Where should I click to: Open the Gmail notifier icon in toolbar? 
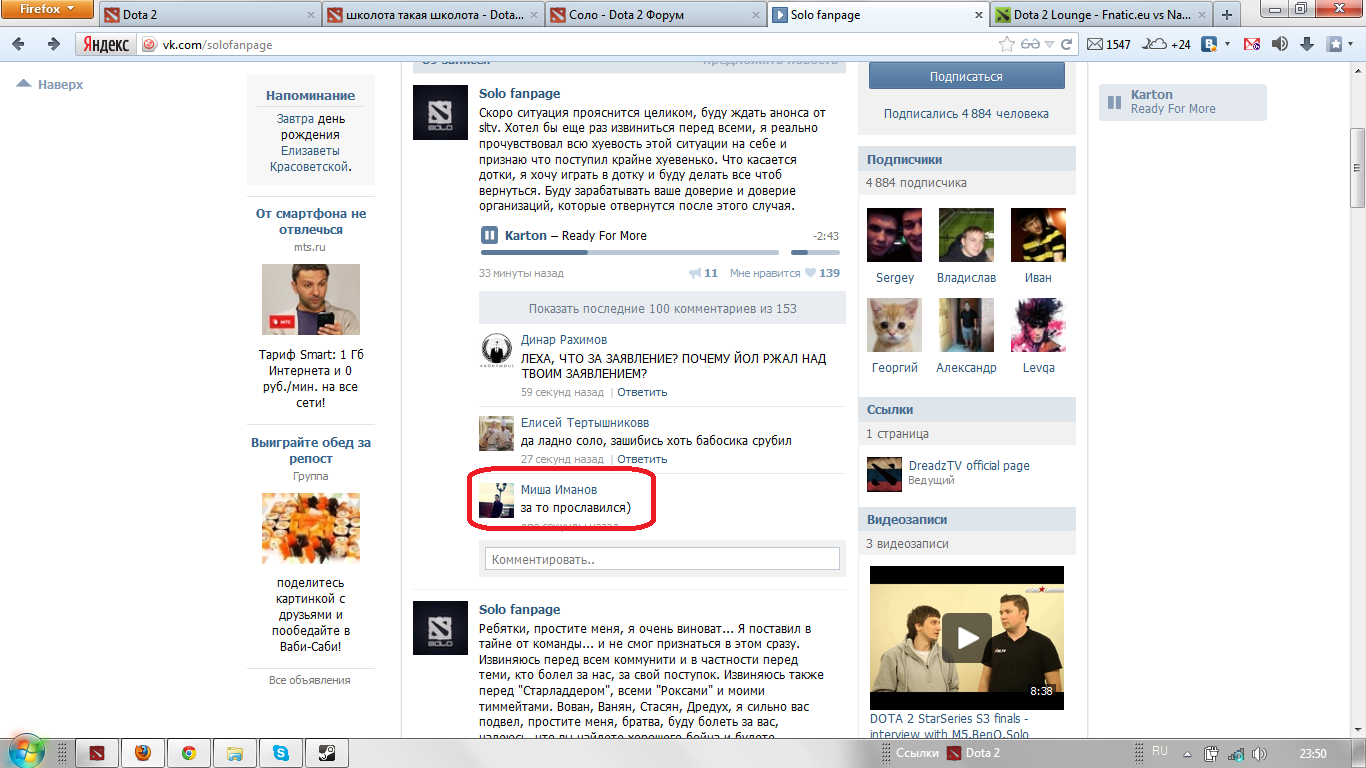(1251, 44)
